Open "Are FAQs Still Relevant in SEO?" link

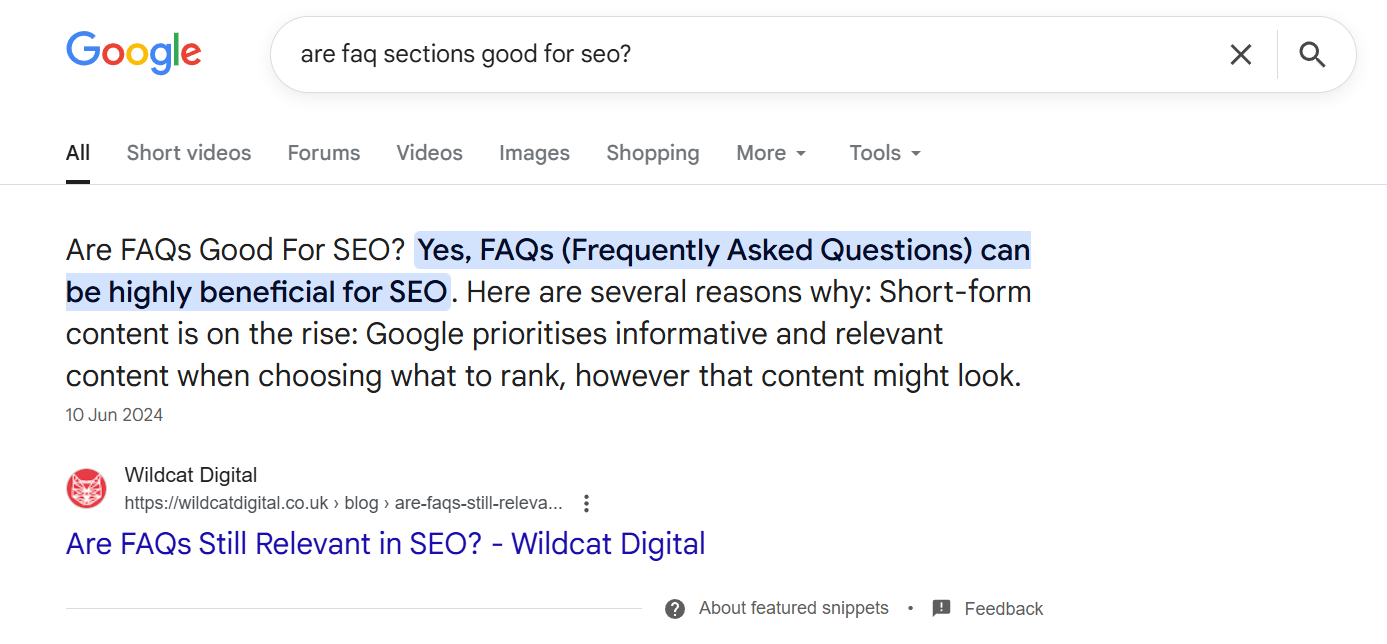pos(385,544)
